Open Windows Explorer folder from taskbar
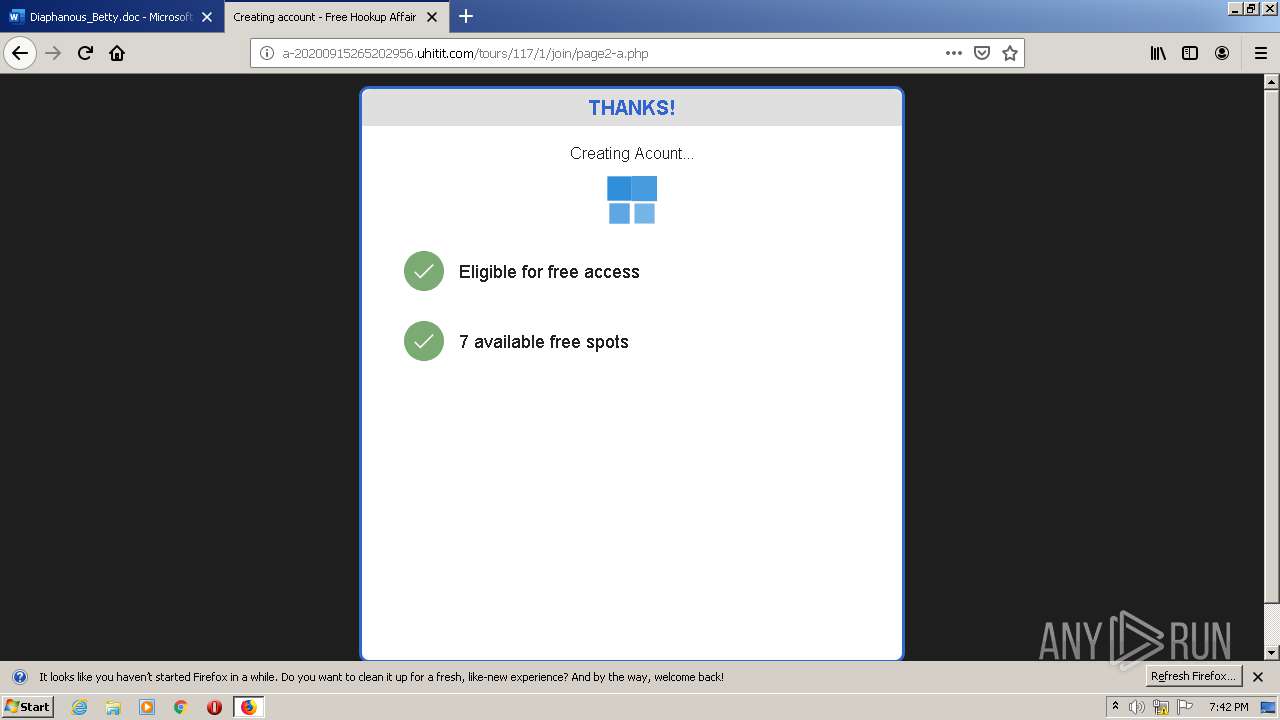This screenshot has width=1280, height=720. point(113,707)
